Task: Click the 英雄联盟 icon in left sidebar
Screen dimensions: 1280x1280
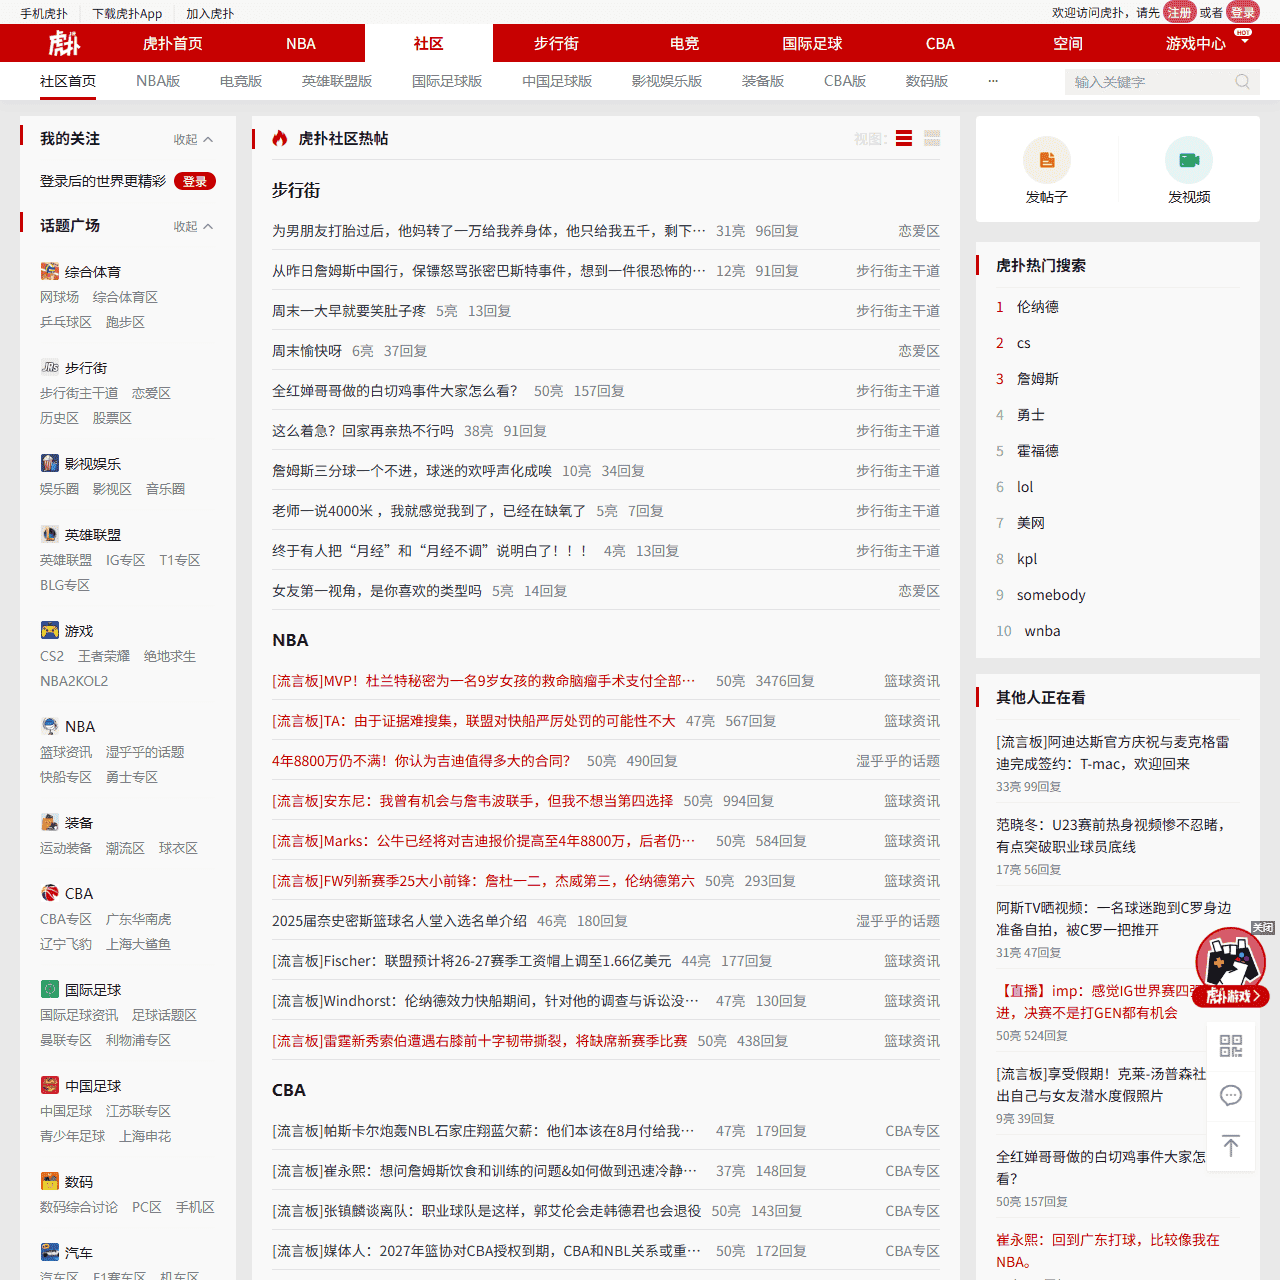Action: point(50,534)
